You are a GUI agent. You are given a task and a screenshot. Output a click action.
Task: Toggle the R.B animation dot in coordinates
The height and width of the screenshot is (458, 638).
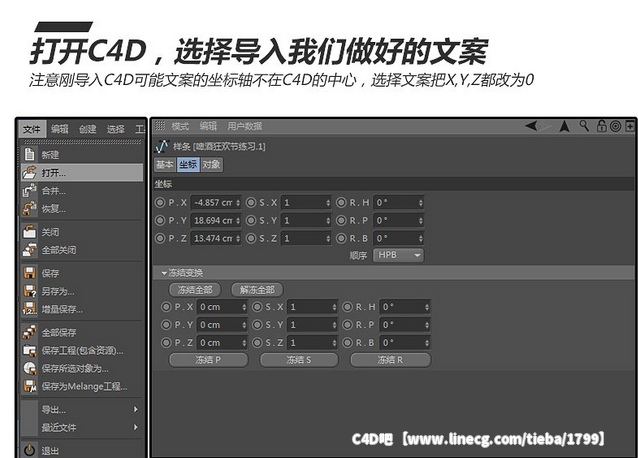[341, 238]
